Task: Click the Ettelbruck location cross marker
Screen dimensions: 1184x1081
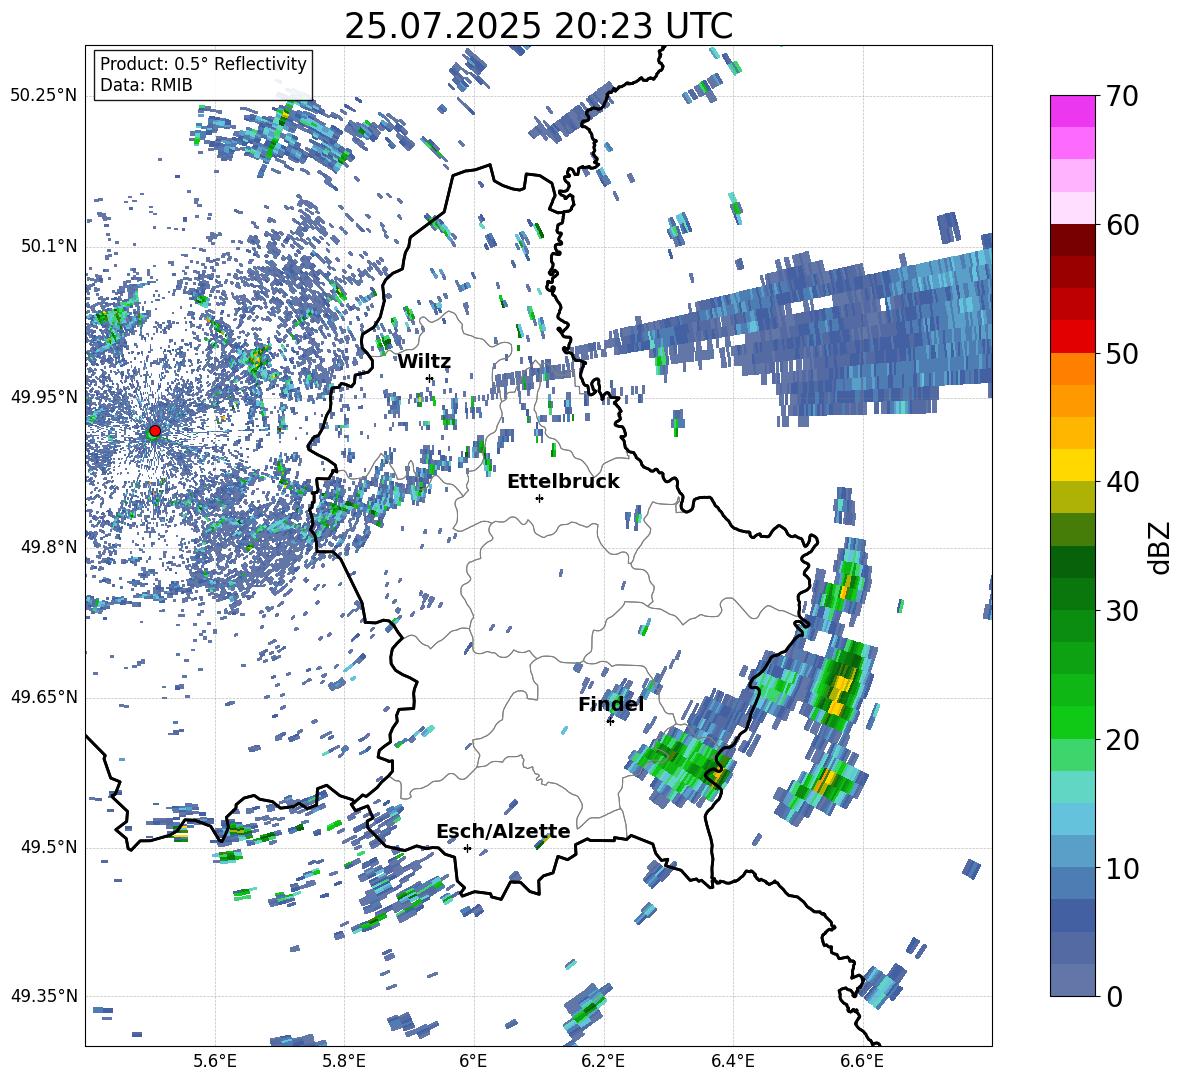Action: coord(539,498)
